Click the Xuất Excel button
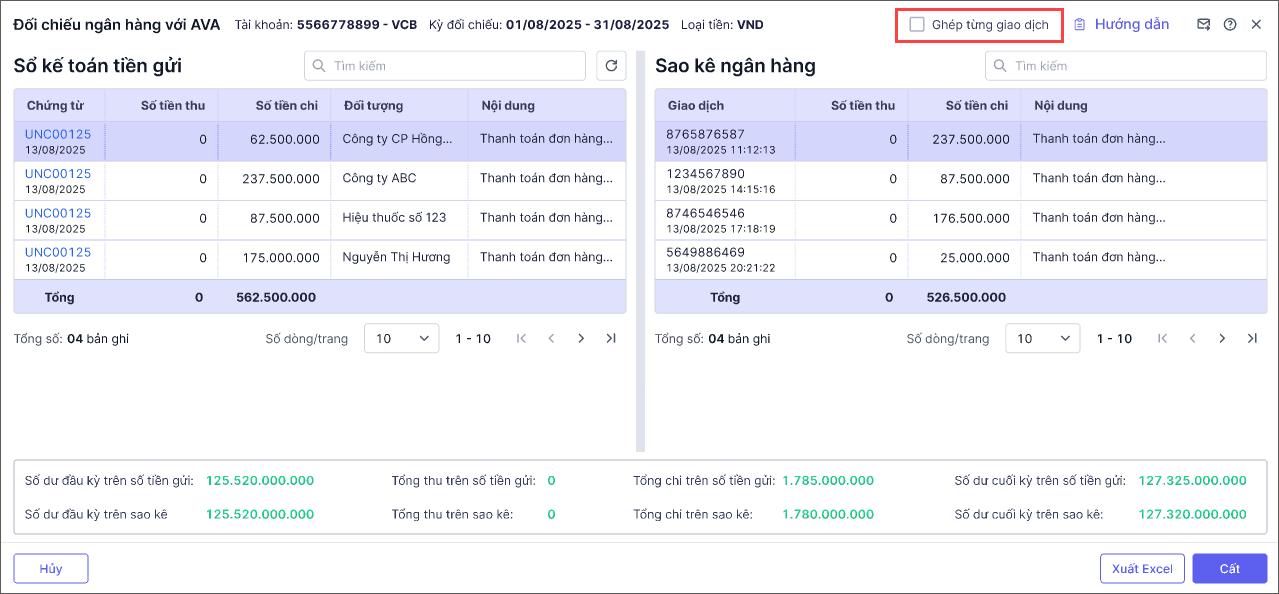Screen dimensions: 1279x594 point(1142,569)
